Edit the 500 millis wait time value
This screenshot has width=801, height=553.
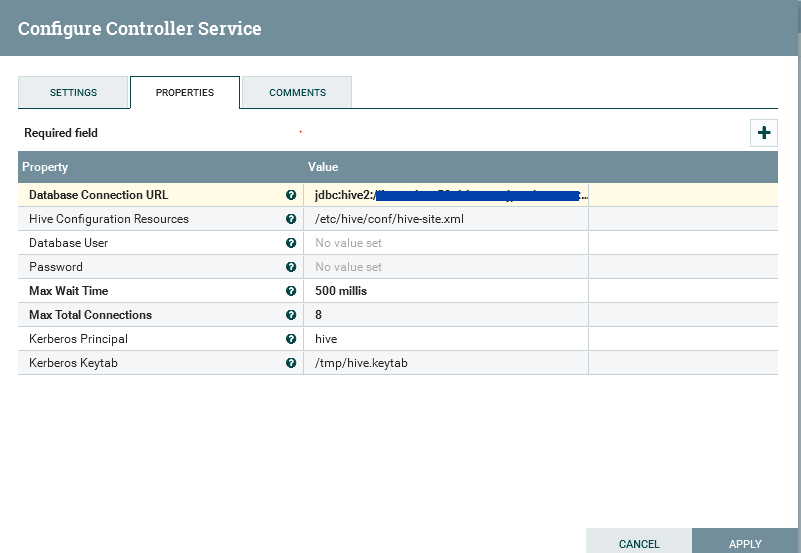[x=445, y=291]
